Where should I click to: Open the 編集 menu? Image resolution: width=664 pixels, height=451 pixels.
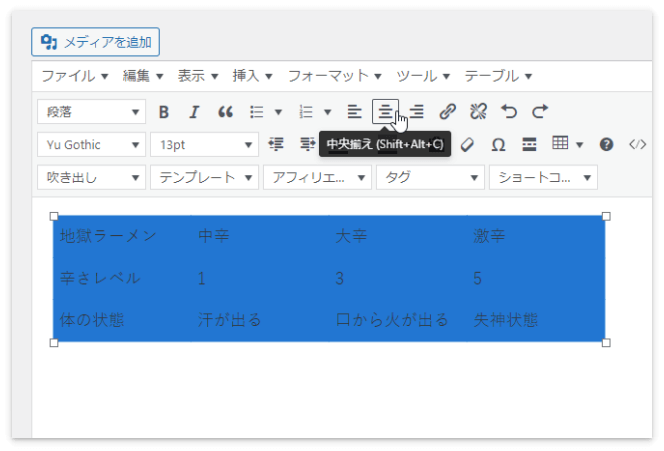[x=143, y=76]
